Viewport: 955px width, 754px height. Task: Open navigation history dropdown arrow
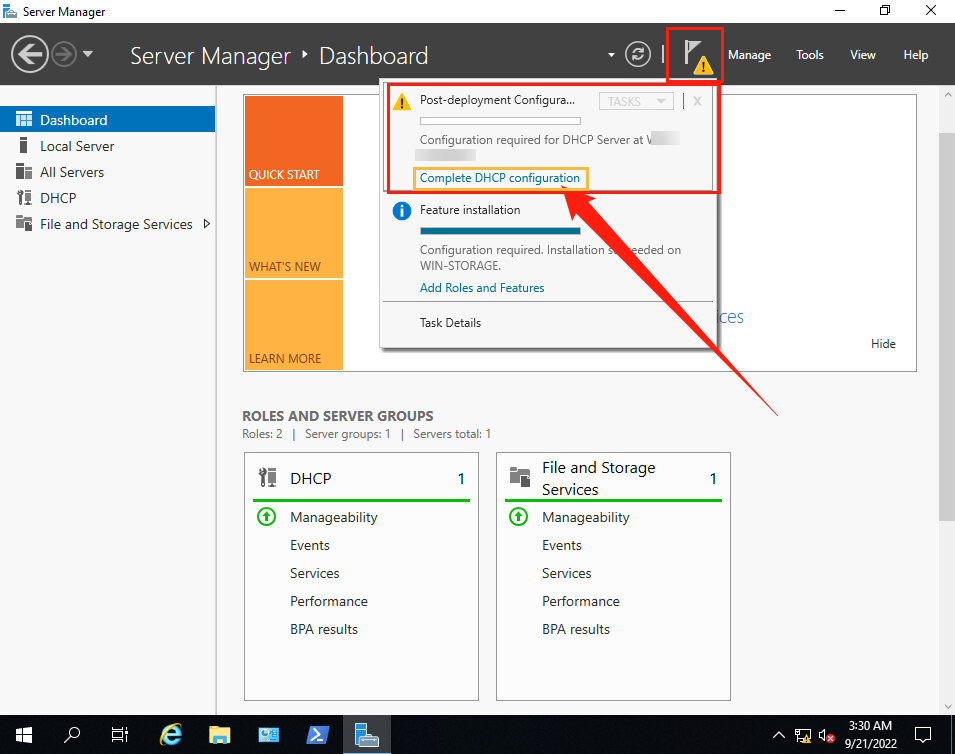pos(88,54)
